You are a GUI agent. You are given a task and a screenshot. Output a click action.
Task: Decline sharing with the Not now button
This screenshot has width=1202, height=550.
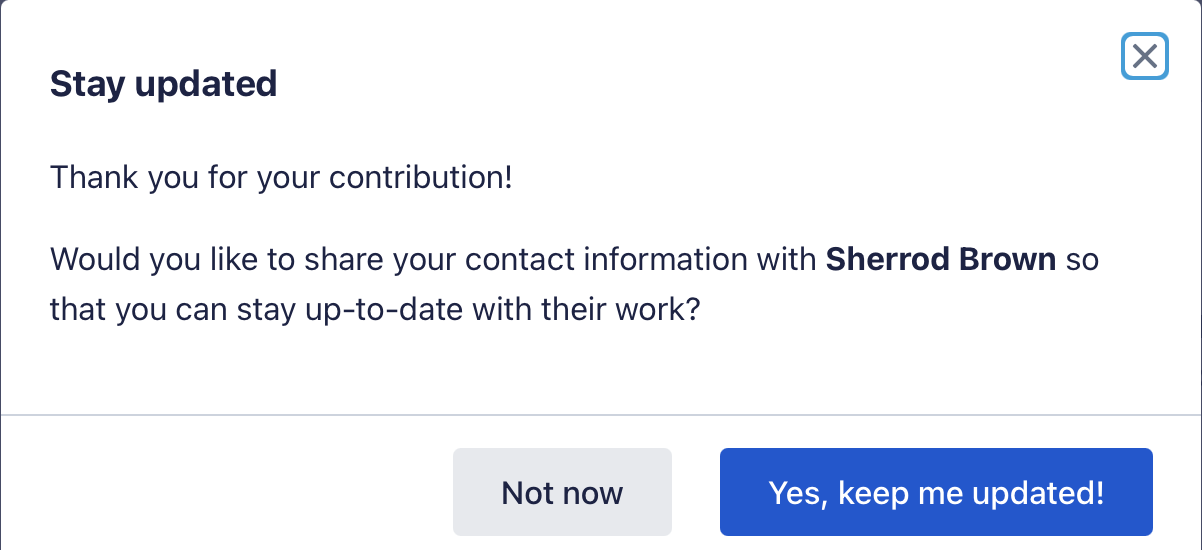[x=562, y=492]
